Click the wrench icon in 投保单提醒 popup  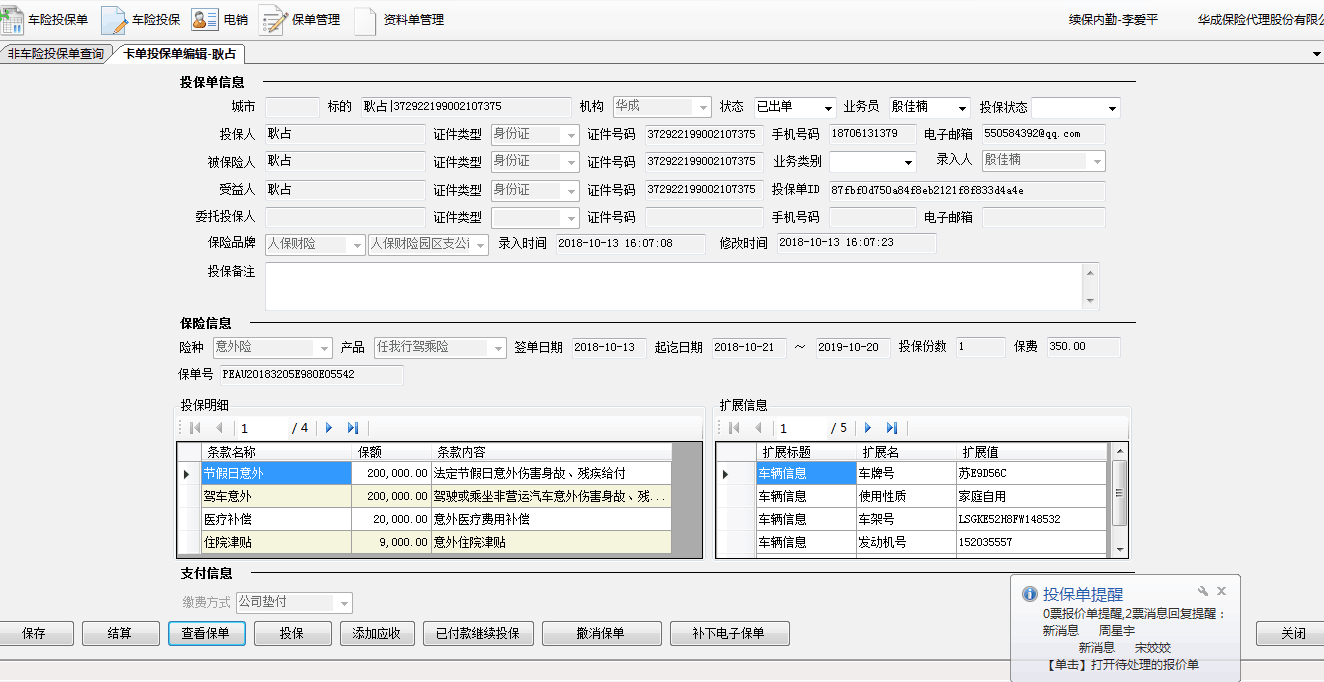click(1203, 592)
